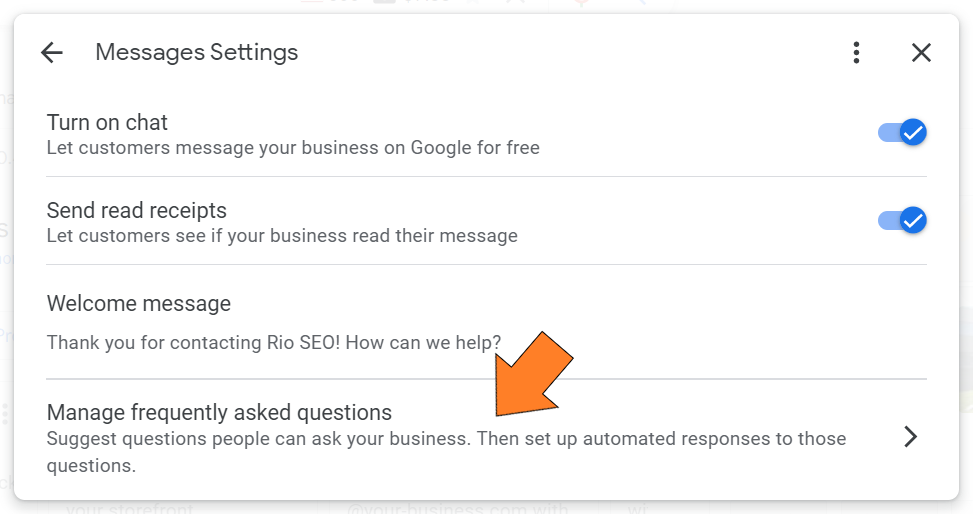
Task: Click the 'Suggest questions people can ask' description
Action: coord(446,439)
